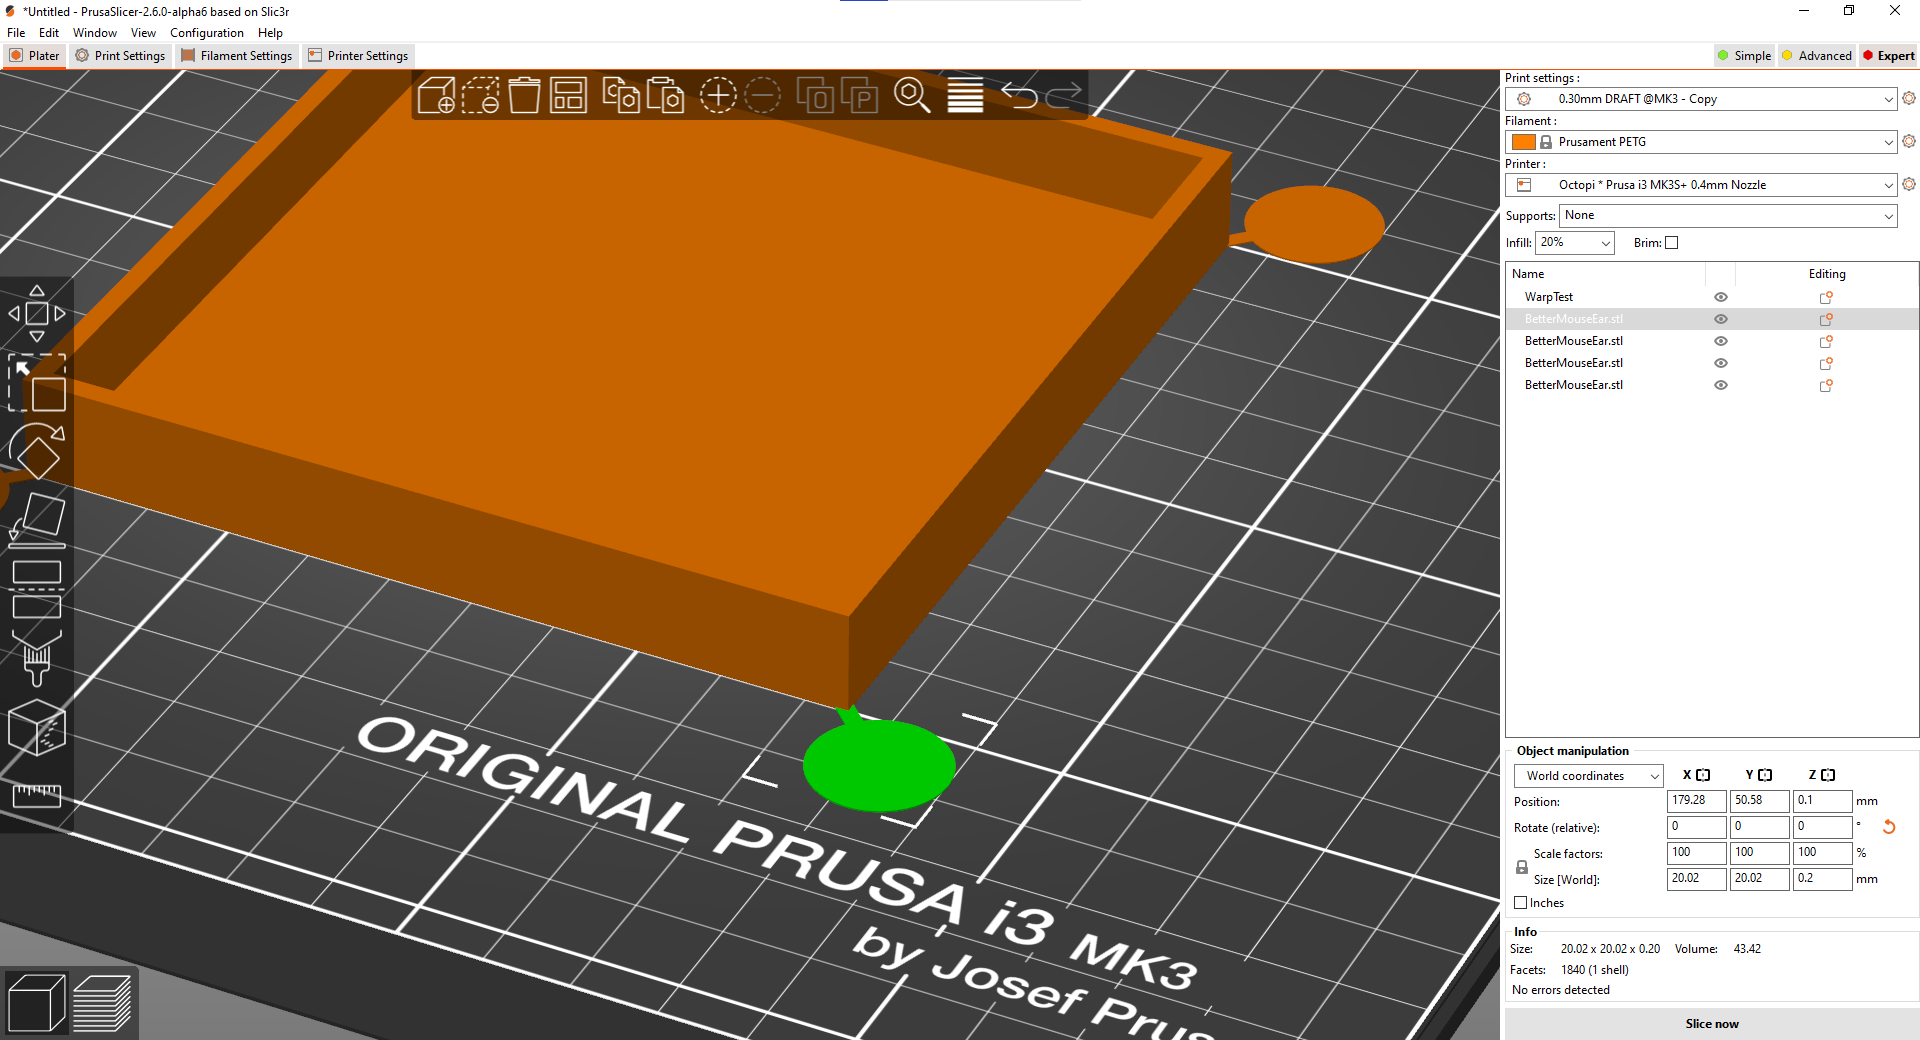Click the Undo arrow icon
The width and height of the screenshot is (1920, 1040).
(x=1018, y=96)
